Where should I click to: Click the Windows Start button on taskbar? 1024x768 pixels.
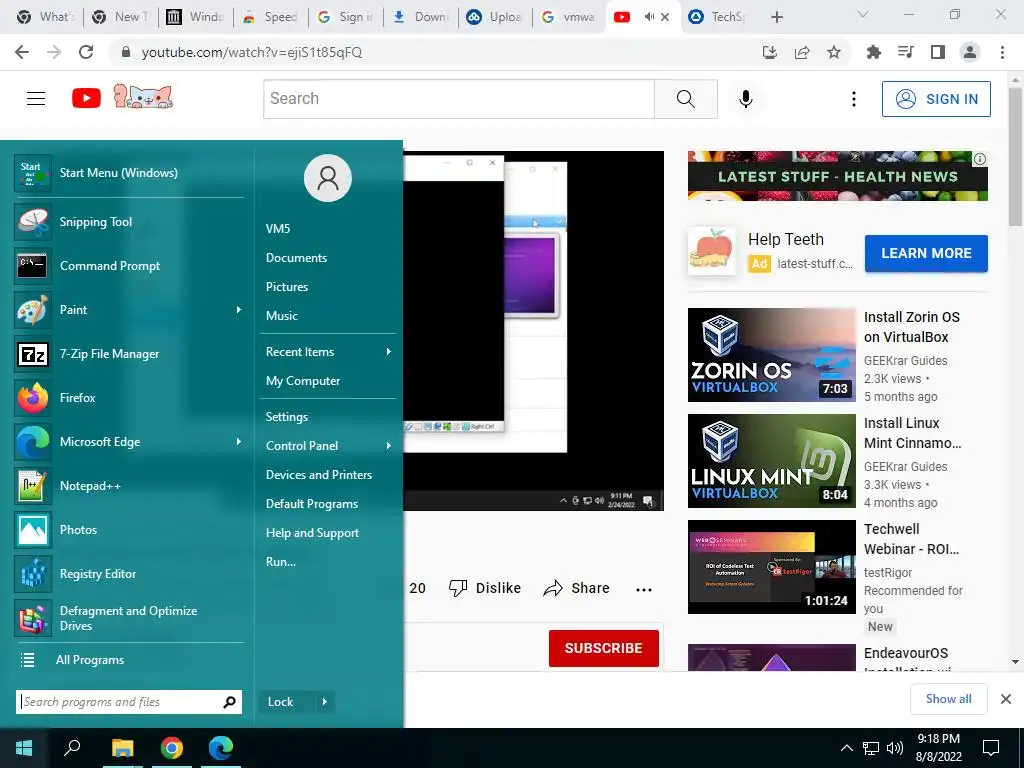[24, 748]
